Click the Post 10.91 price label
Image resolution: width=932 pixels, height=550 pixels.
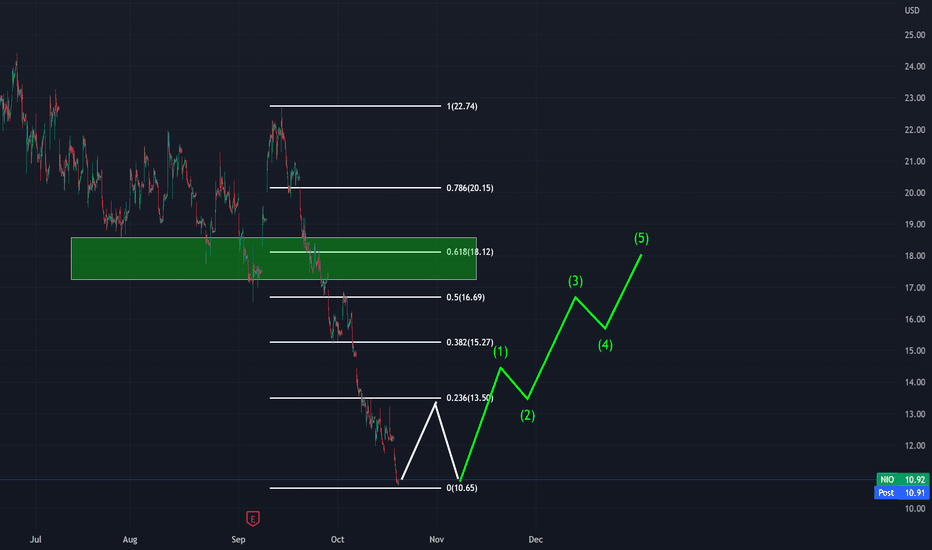[902, 492]
